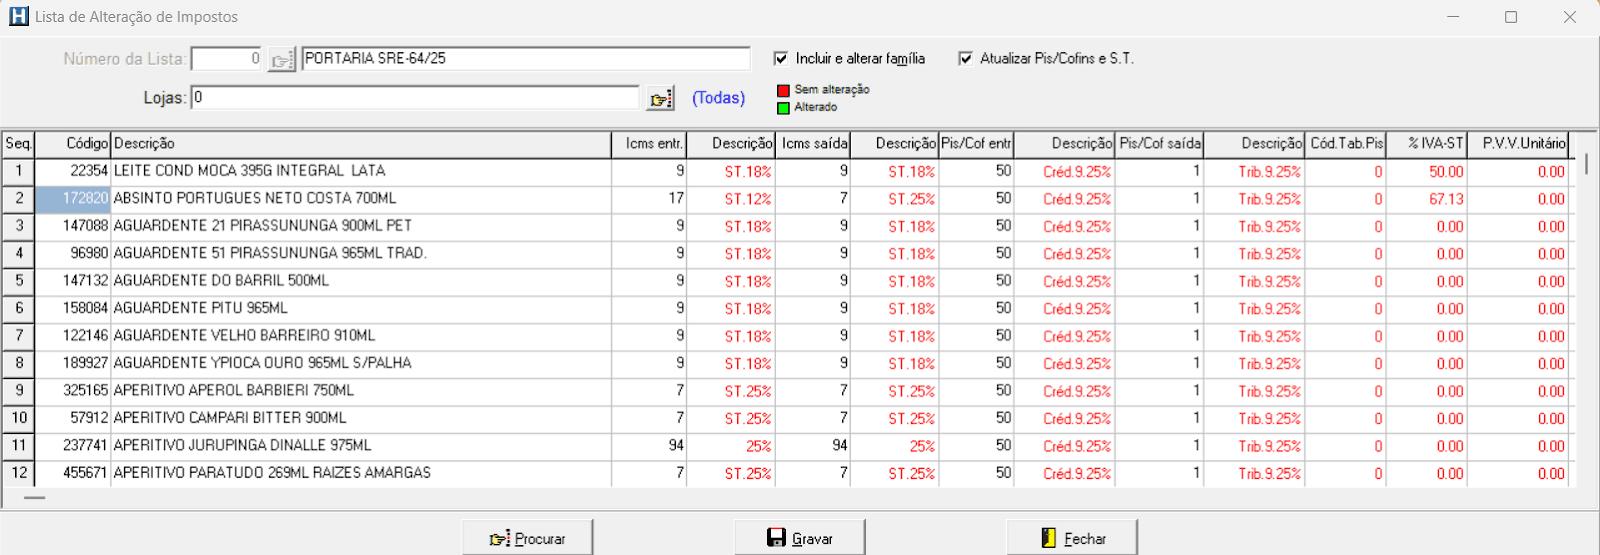Click the Pis/Cof entr column header
Screen dimensions: 1600x555
[977, 144]
